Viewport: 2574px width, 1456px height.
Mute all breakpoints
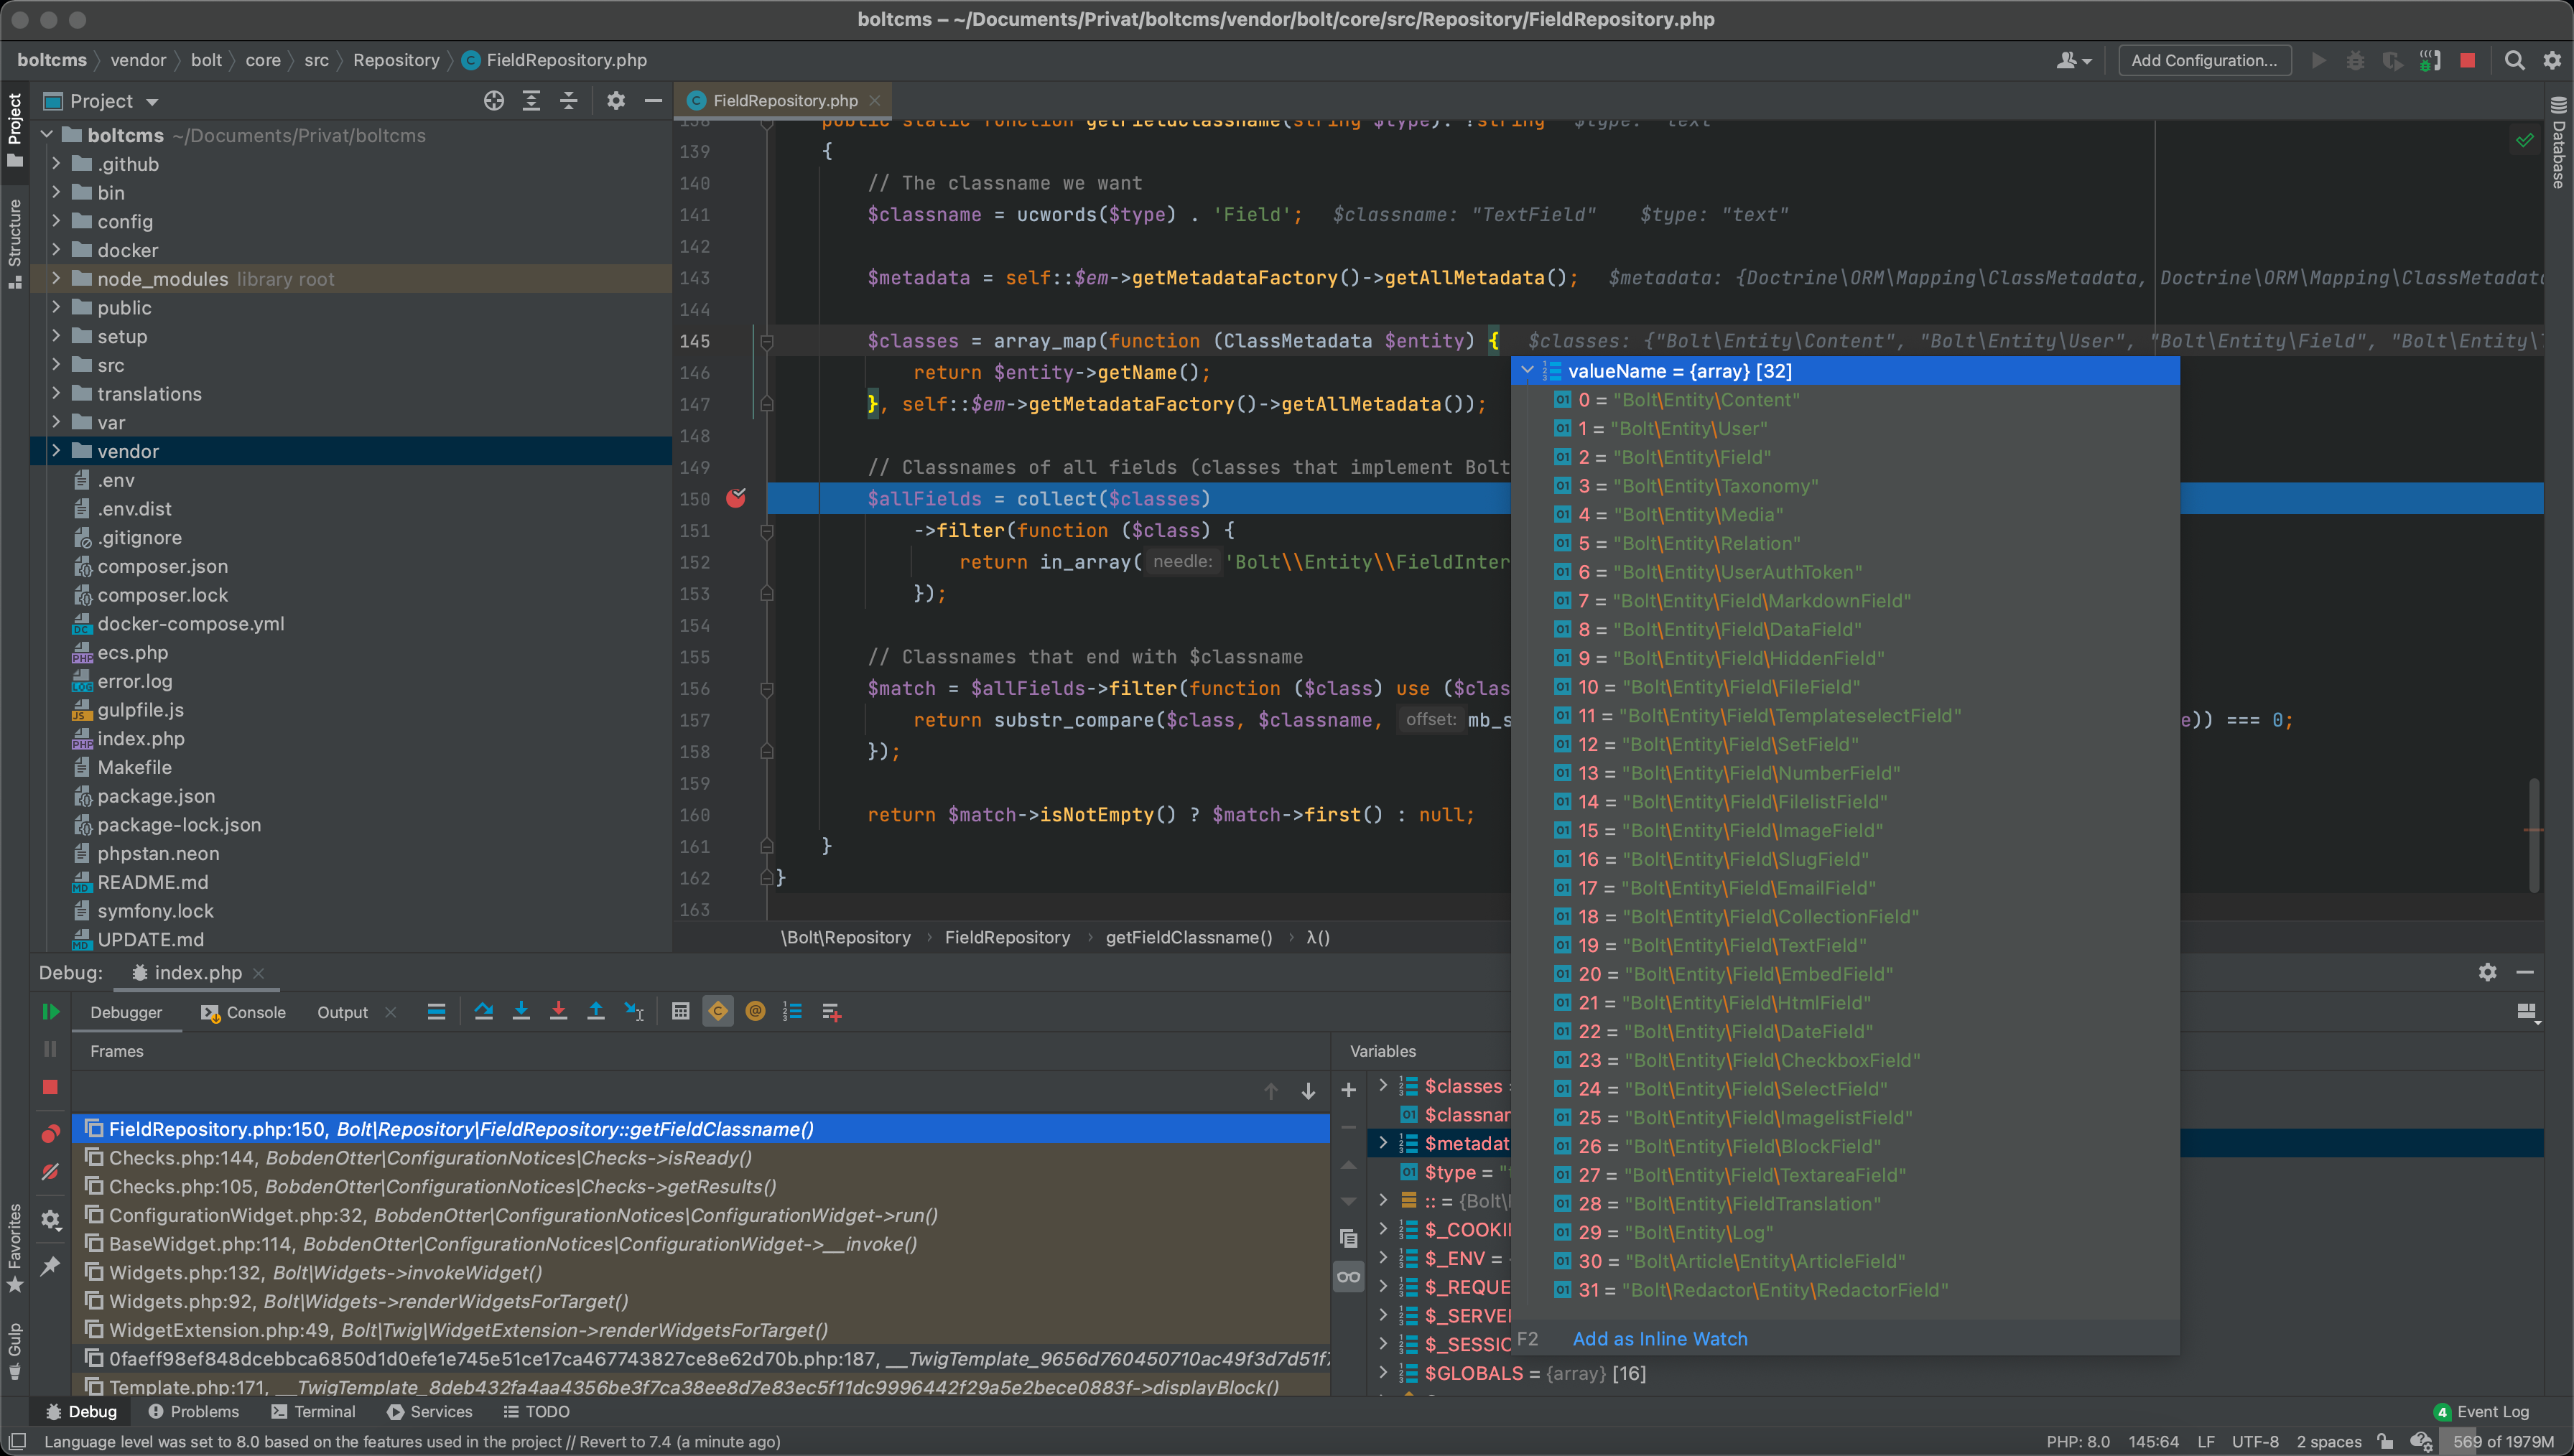[51, 1172]
